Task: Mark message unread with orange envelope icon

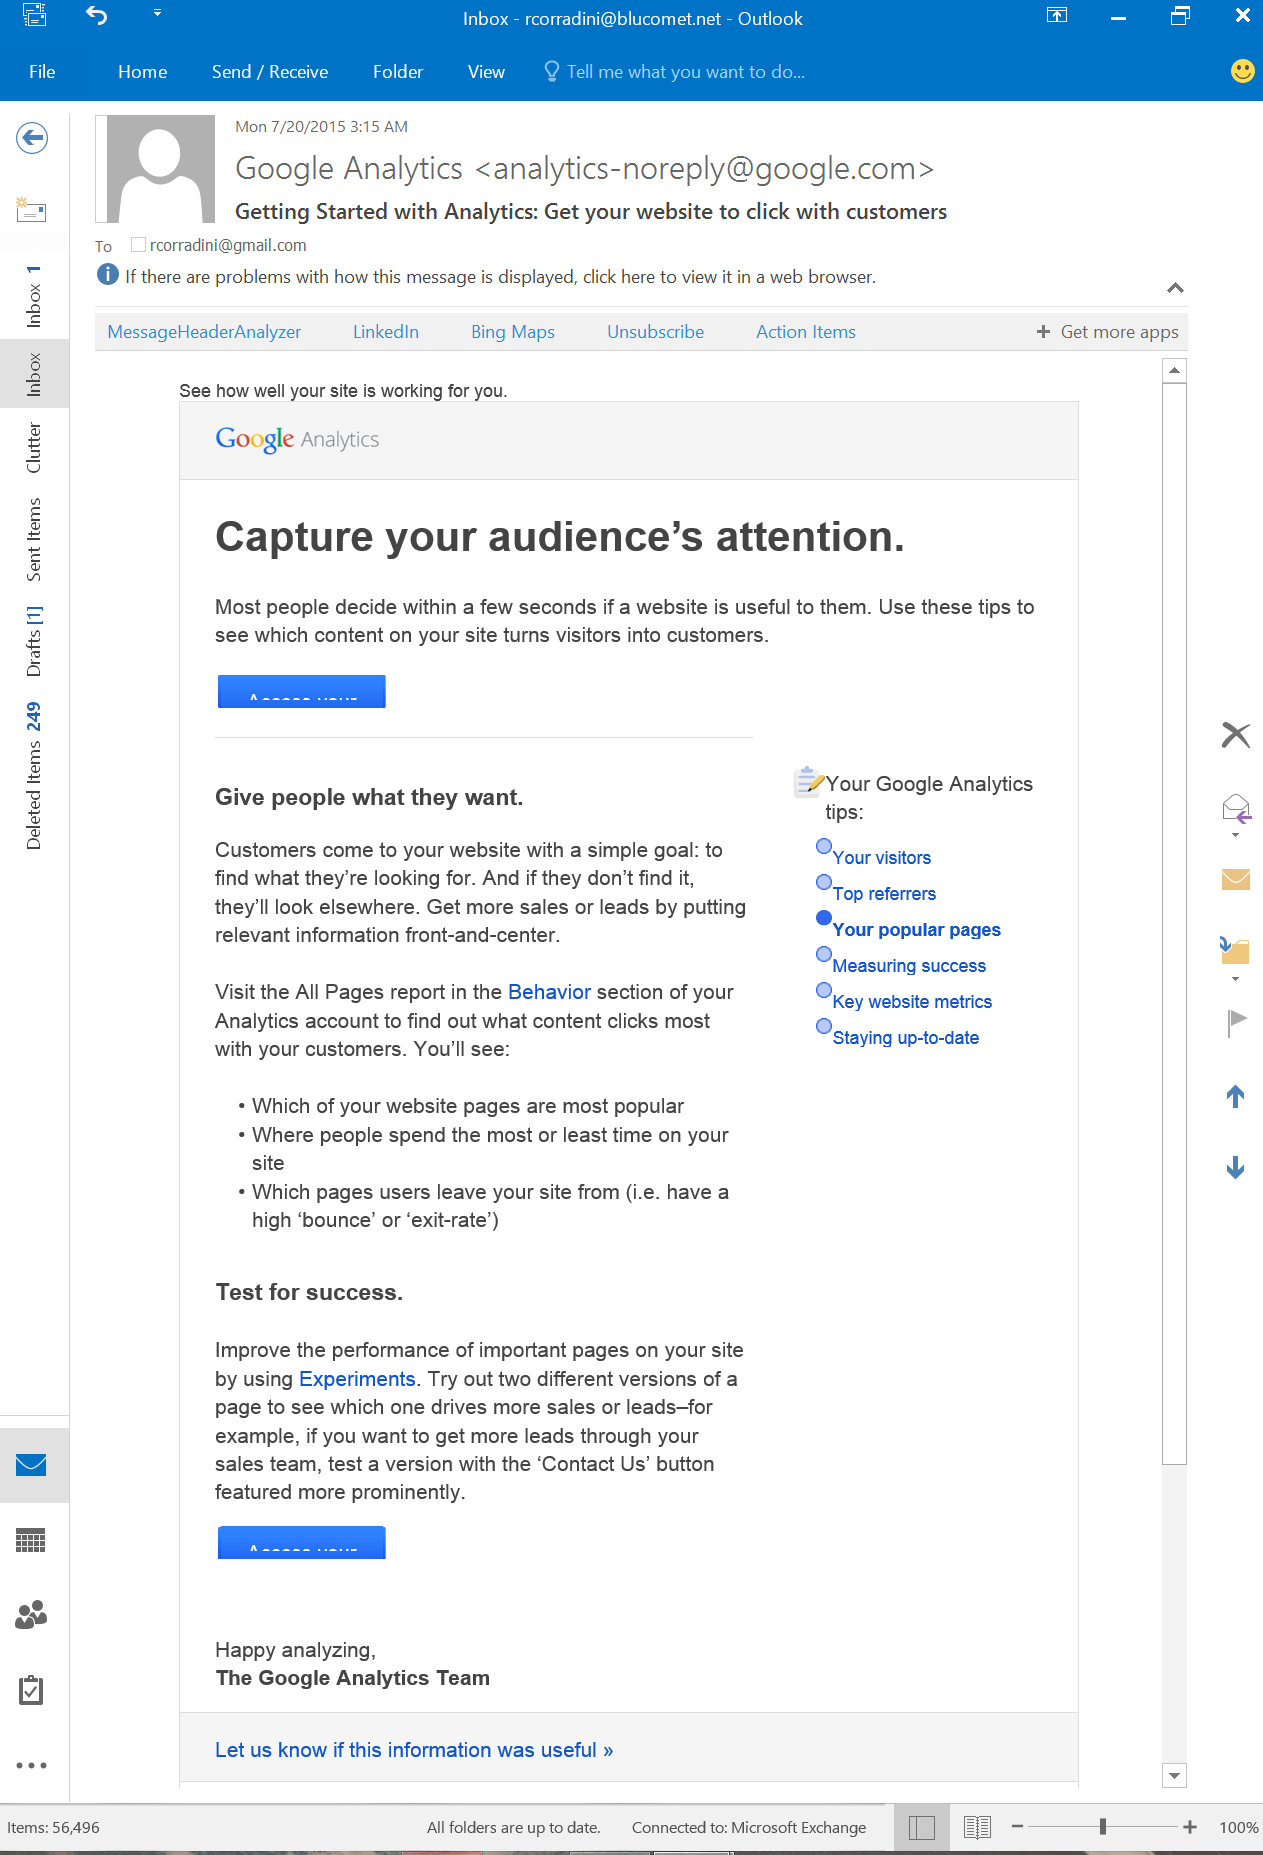Action: [1236, 879]
